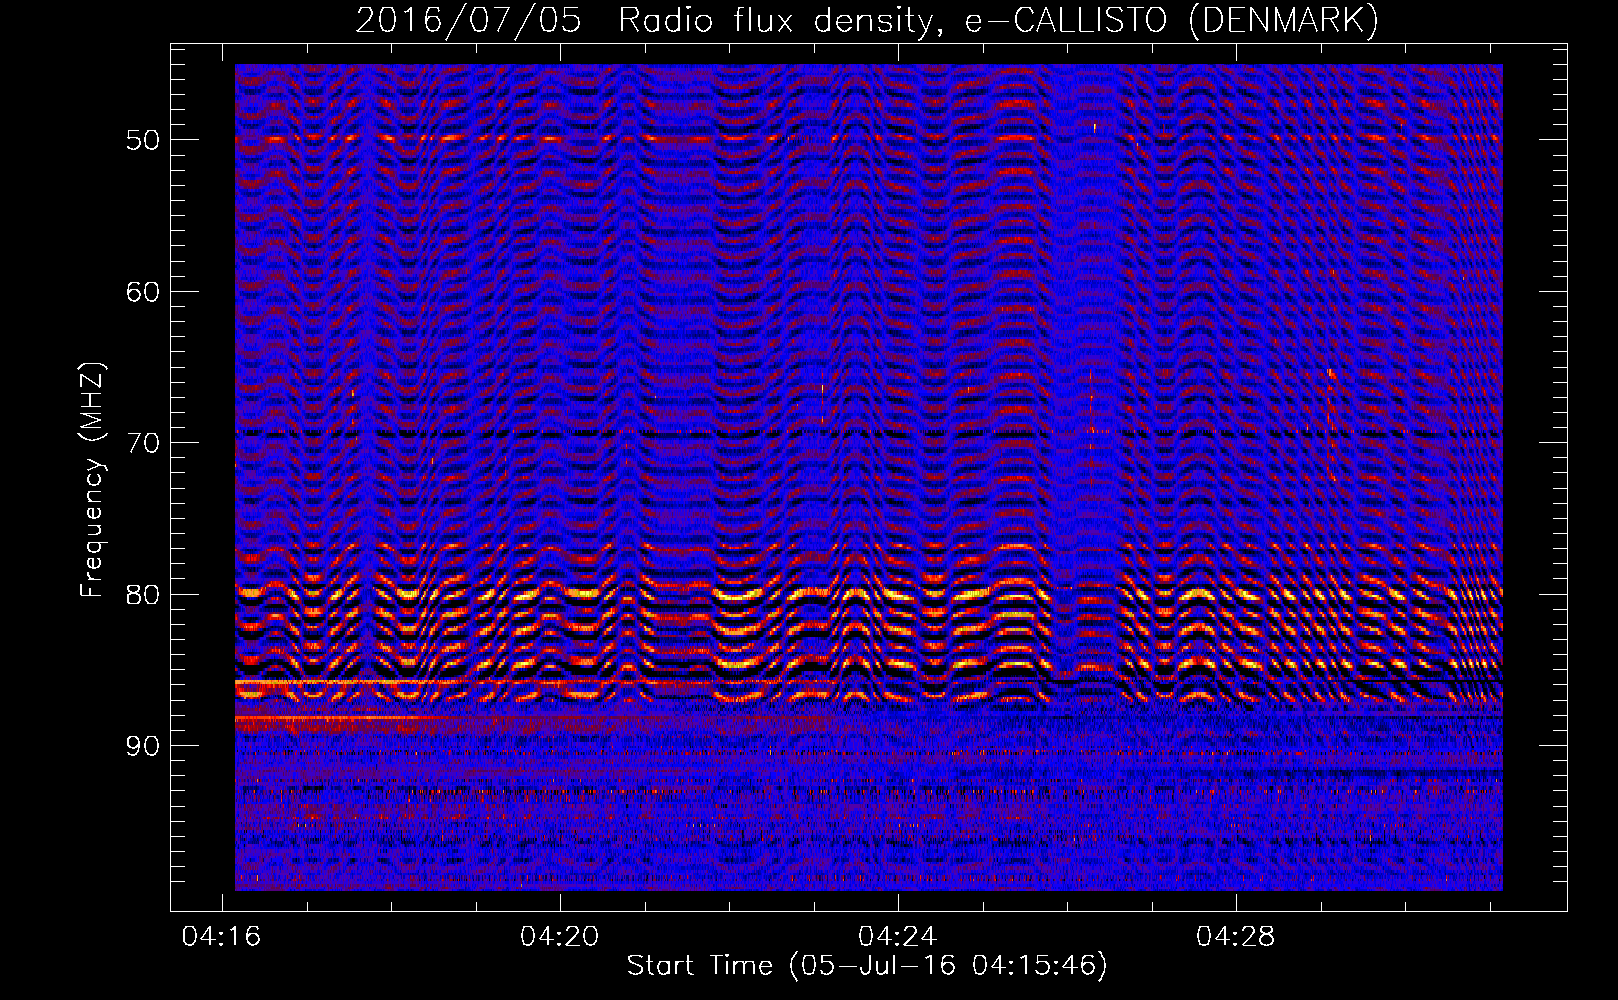1618x1000 pixels.
Task: Click the 04:28 time tick label
Action: pyautogui.click(x=1236, y=936)
